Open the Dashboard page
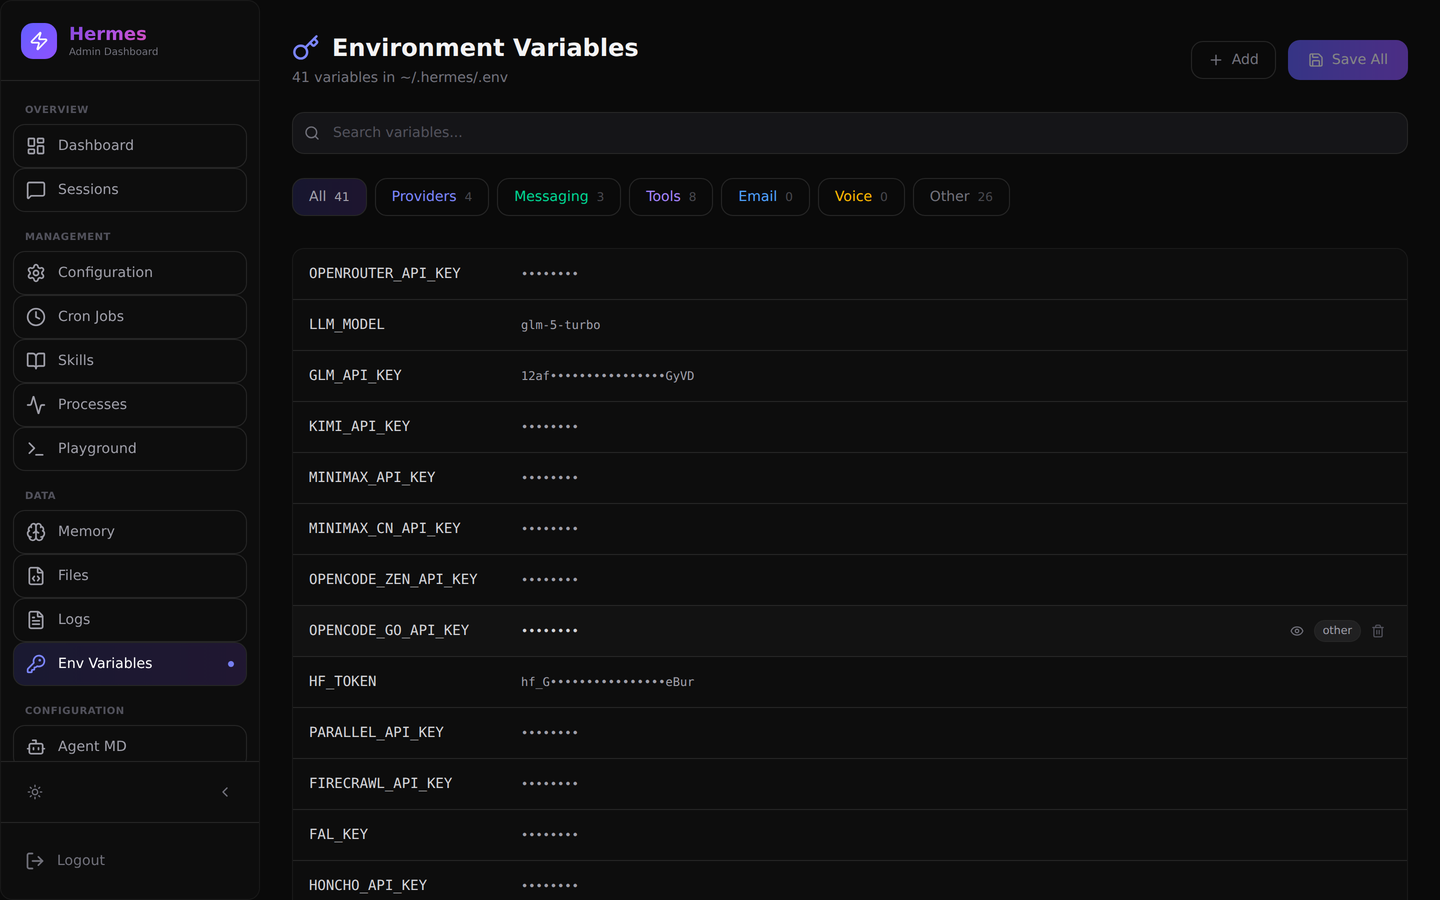The height and width of the screenshot is (900, 1440). click(x=130, y=146)
